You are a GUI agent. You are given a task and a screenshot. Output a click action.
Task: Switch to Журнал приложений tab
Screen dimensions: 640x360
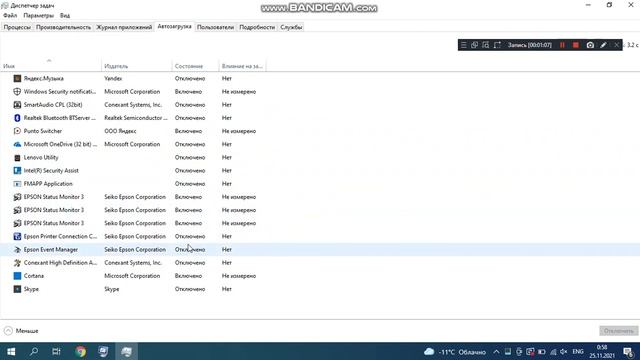tap(124, 27)
